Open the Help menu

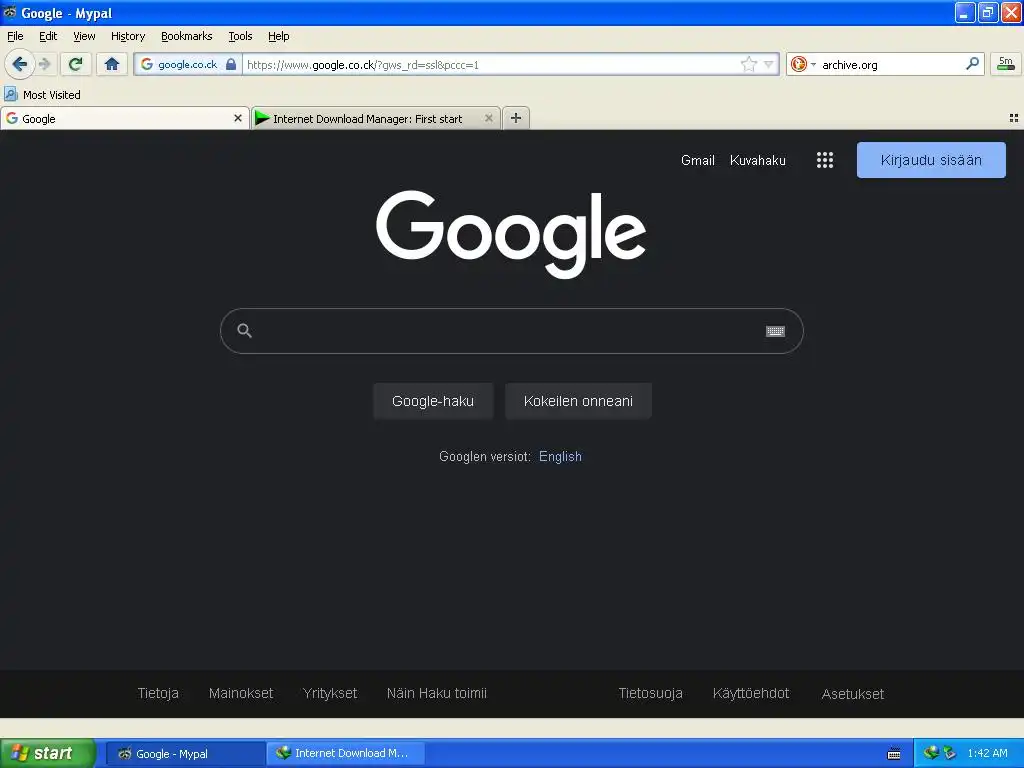(x=278, y=36)
